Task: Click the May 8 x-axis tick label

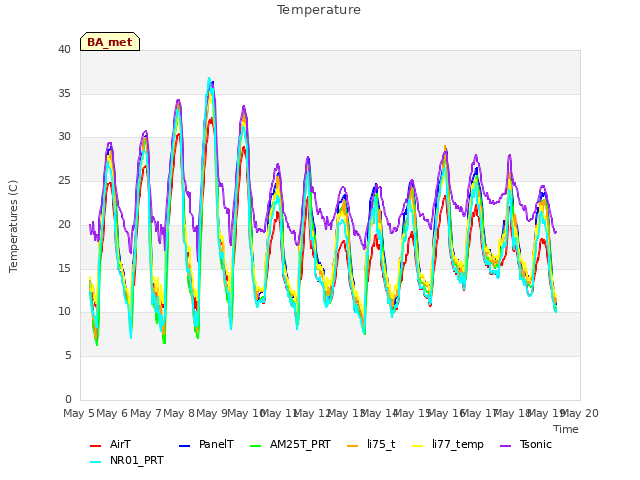Action: pos(179,413)
